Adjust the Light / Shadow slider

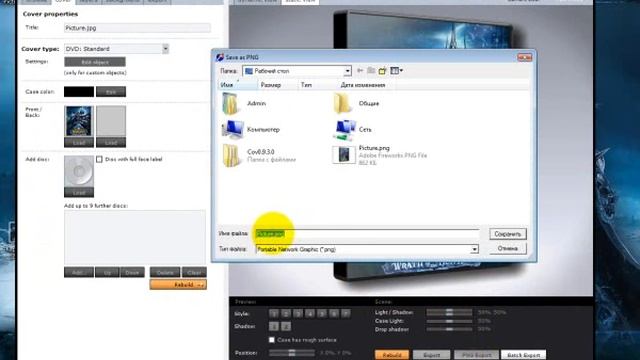[x=449, y=312]
